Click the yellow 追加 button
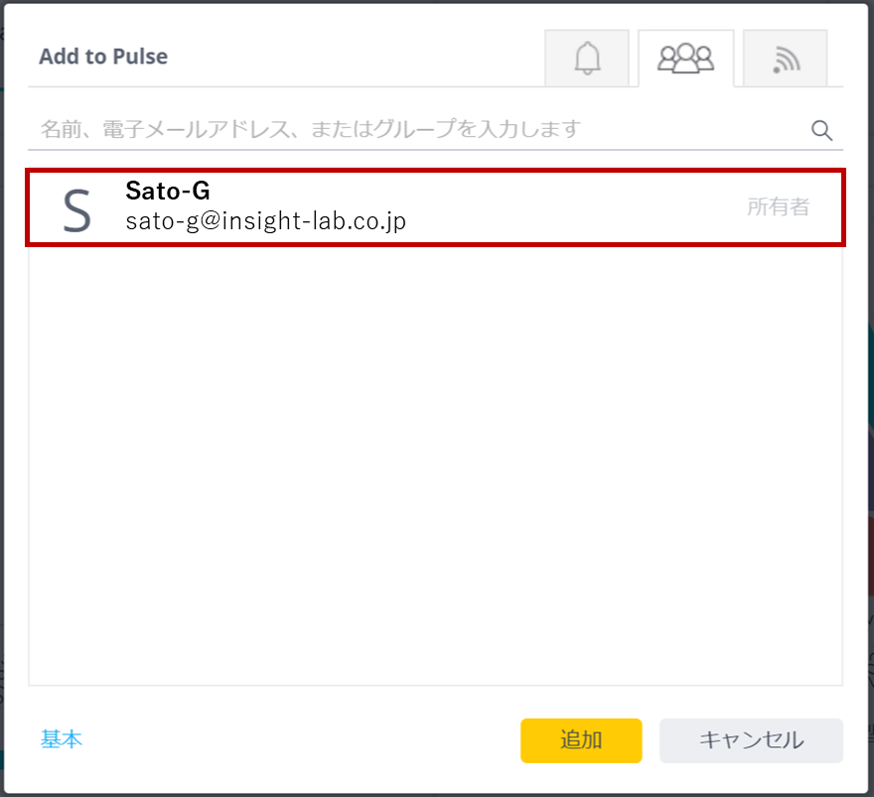The height and width of the screenshot is (797, 874). tap(581, 740)
